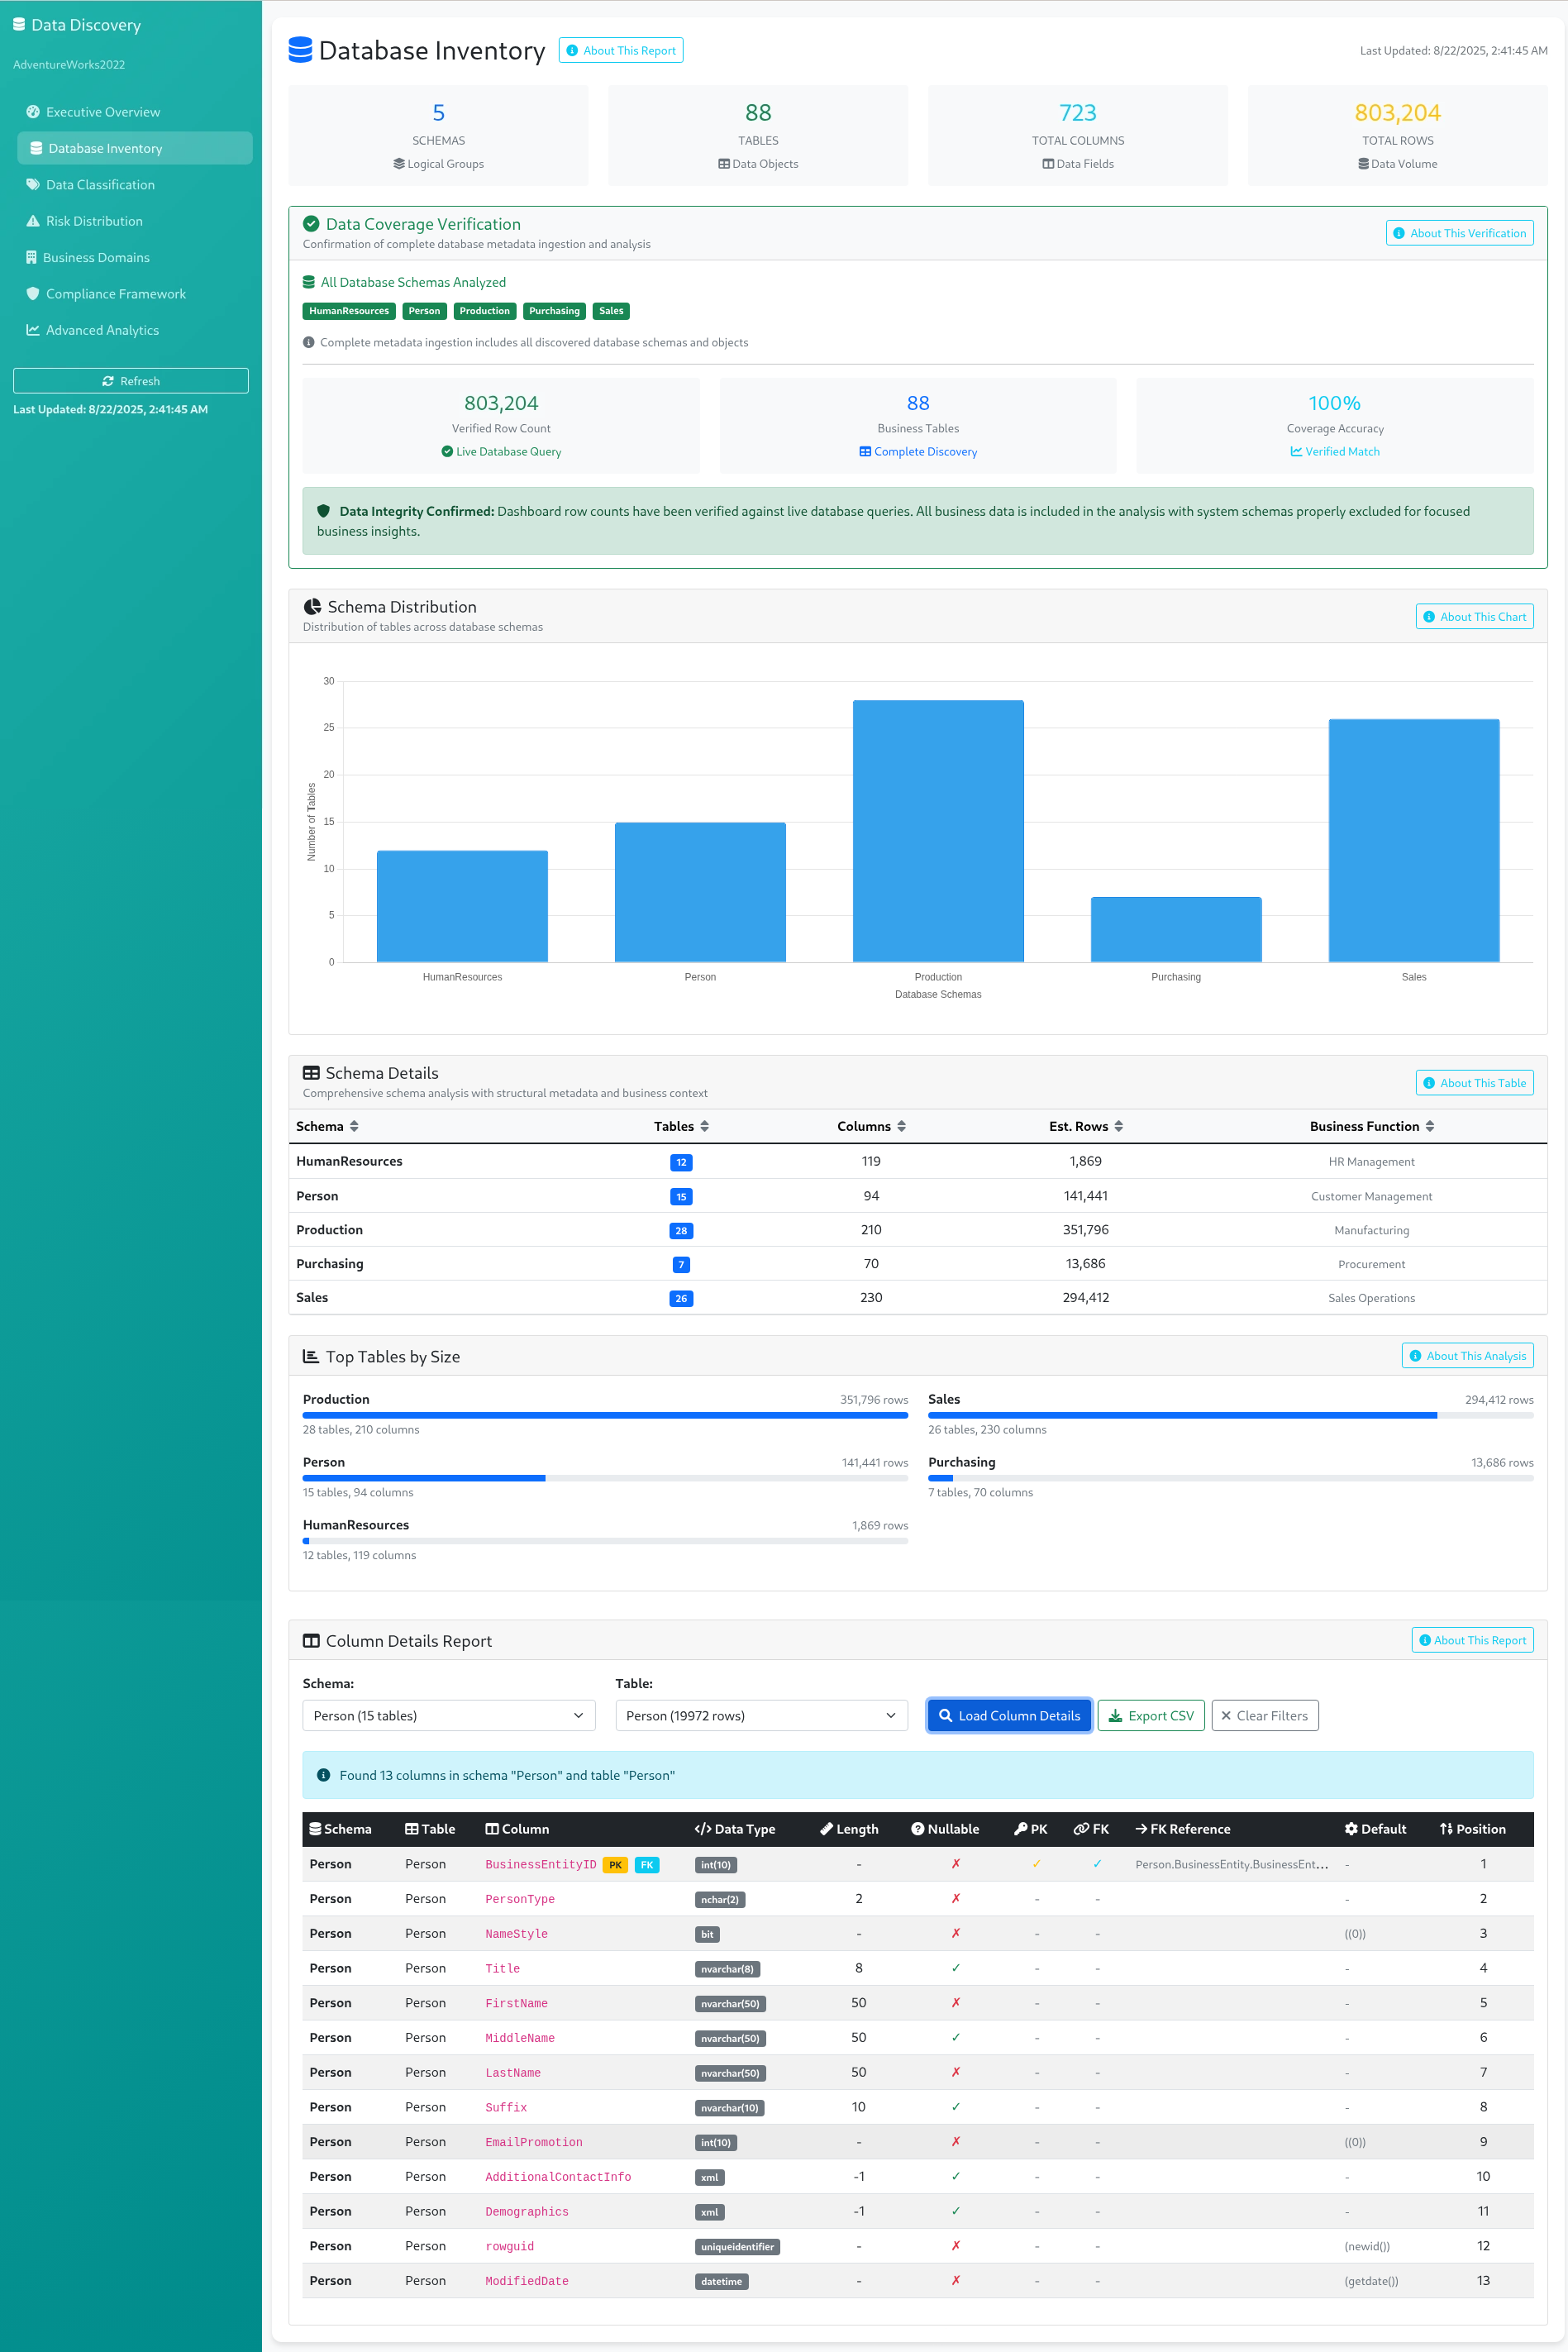Sort Schema Details by Schema column arrows
Viewport: 1568px width, 2352px height.
click(354, 1126)
